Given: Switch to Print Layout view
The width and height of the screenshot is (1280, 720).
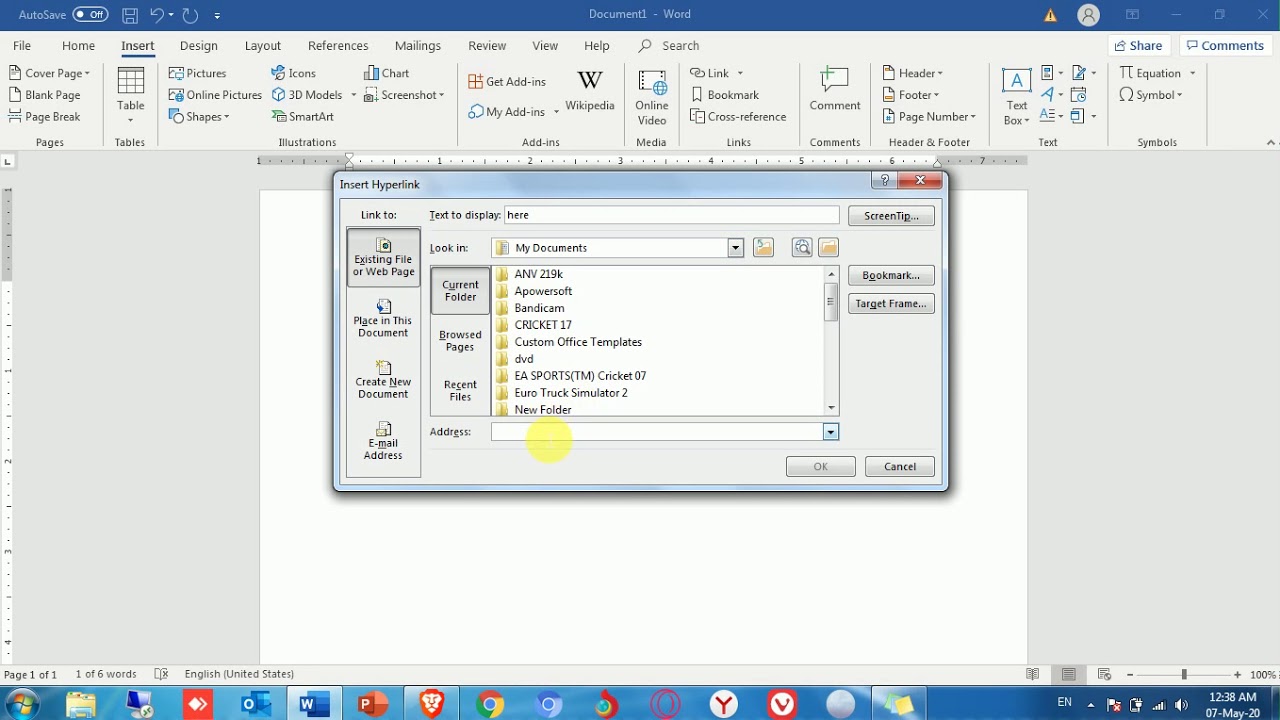Looking at the screenshot, I should [x=1069, y=674].
